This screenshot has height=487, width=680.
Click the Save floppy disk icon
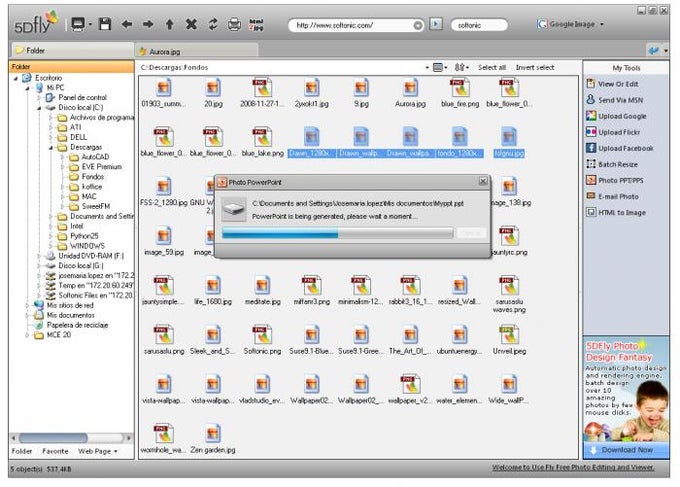pos(105,24)
